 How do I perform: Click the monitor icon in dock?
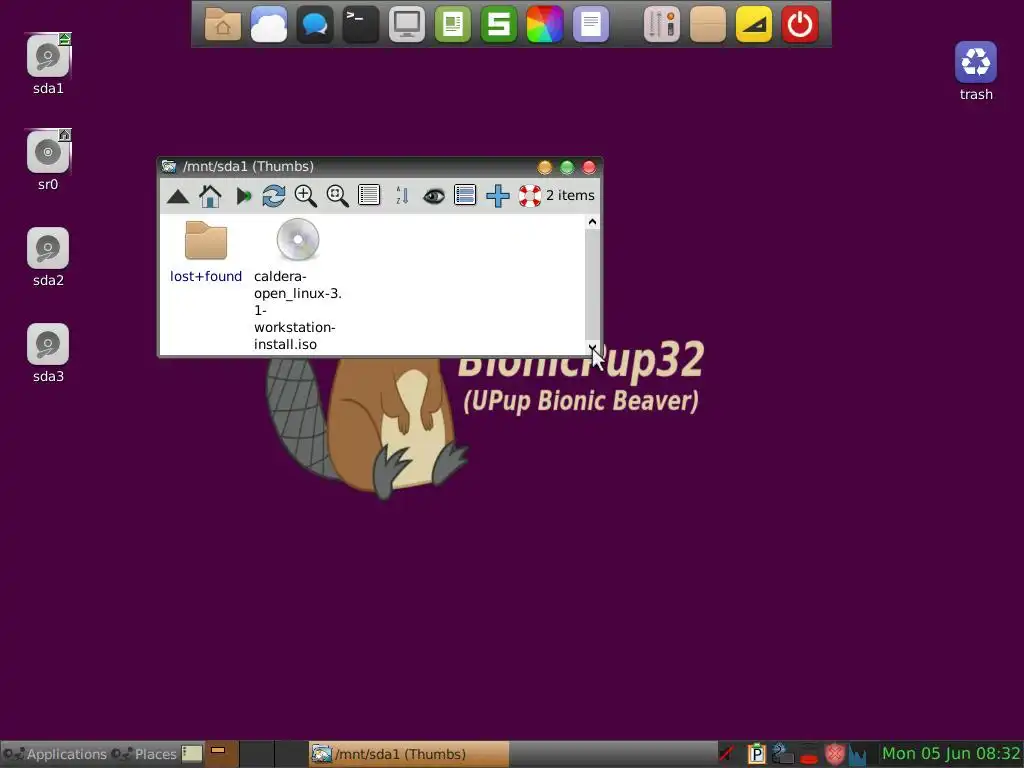(407, 25)
